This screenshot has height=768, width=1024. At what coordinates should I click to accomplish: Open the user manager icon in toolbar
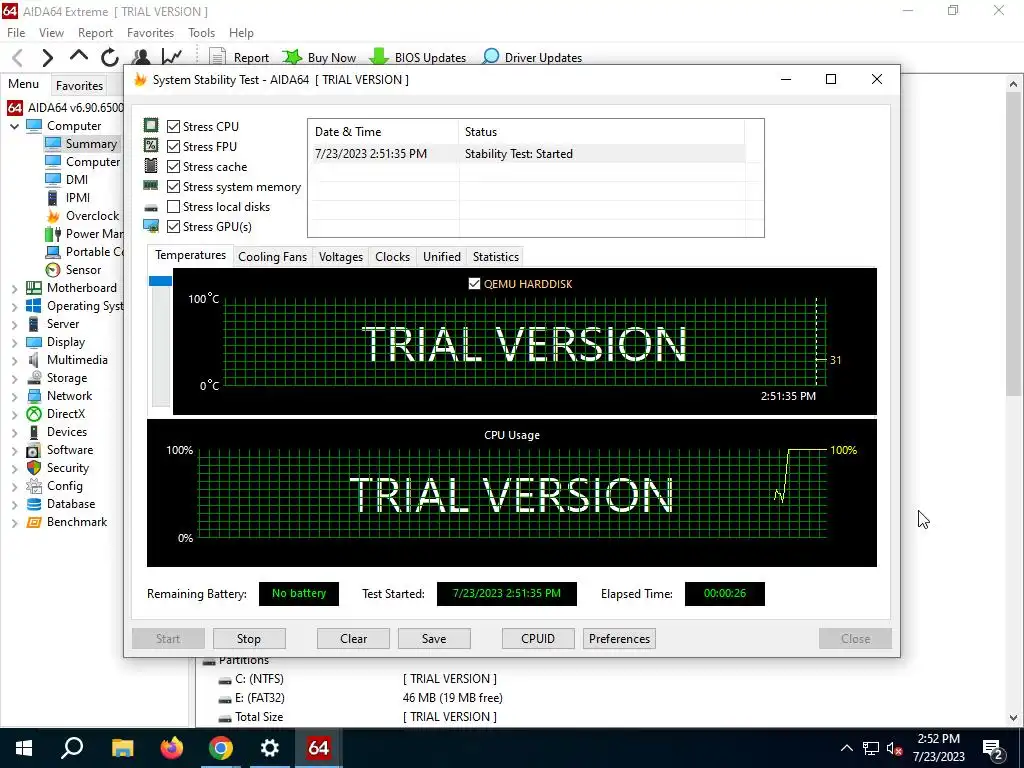pyautogui.click(x=141, y=57)
